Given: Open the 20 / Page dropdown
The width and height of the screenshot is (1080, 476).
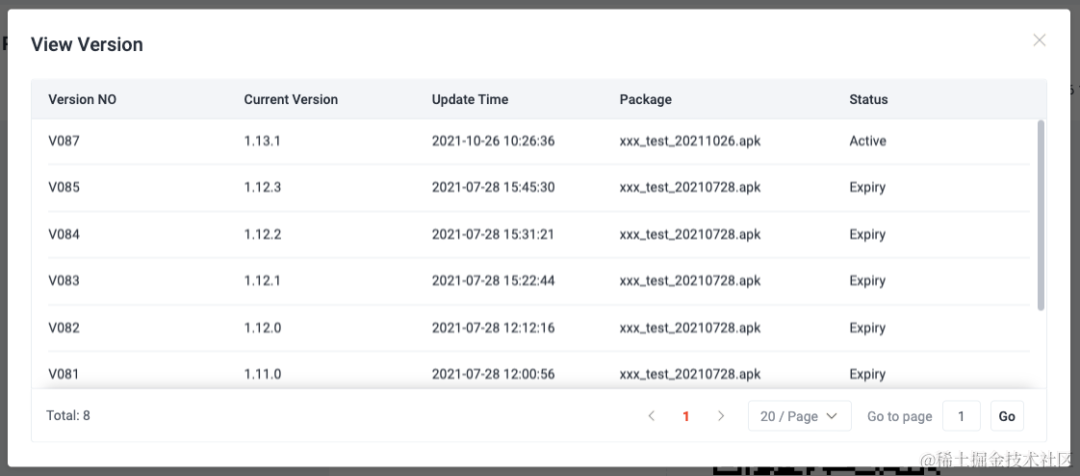Looking at the screenshot, I should [x=799, y=416].
